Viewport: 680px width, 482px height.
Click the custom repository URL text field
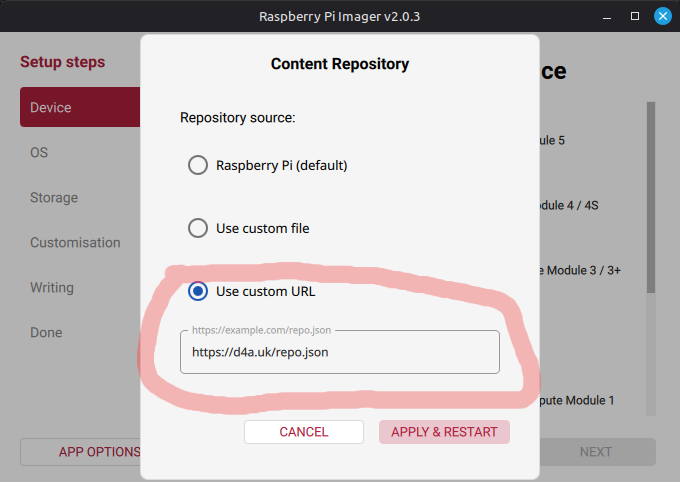(339, 352)
